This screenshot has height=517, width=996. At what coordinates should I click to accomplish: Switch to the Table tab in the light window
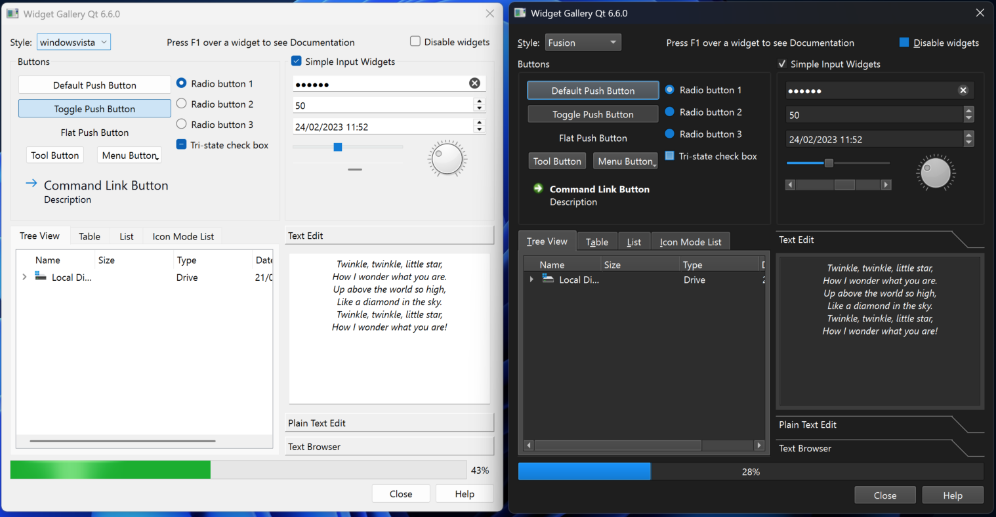tap(89, 237)
